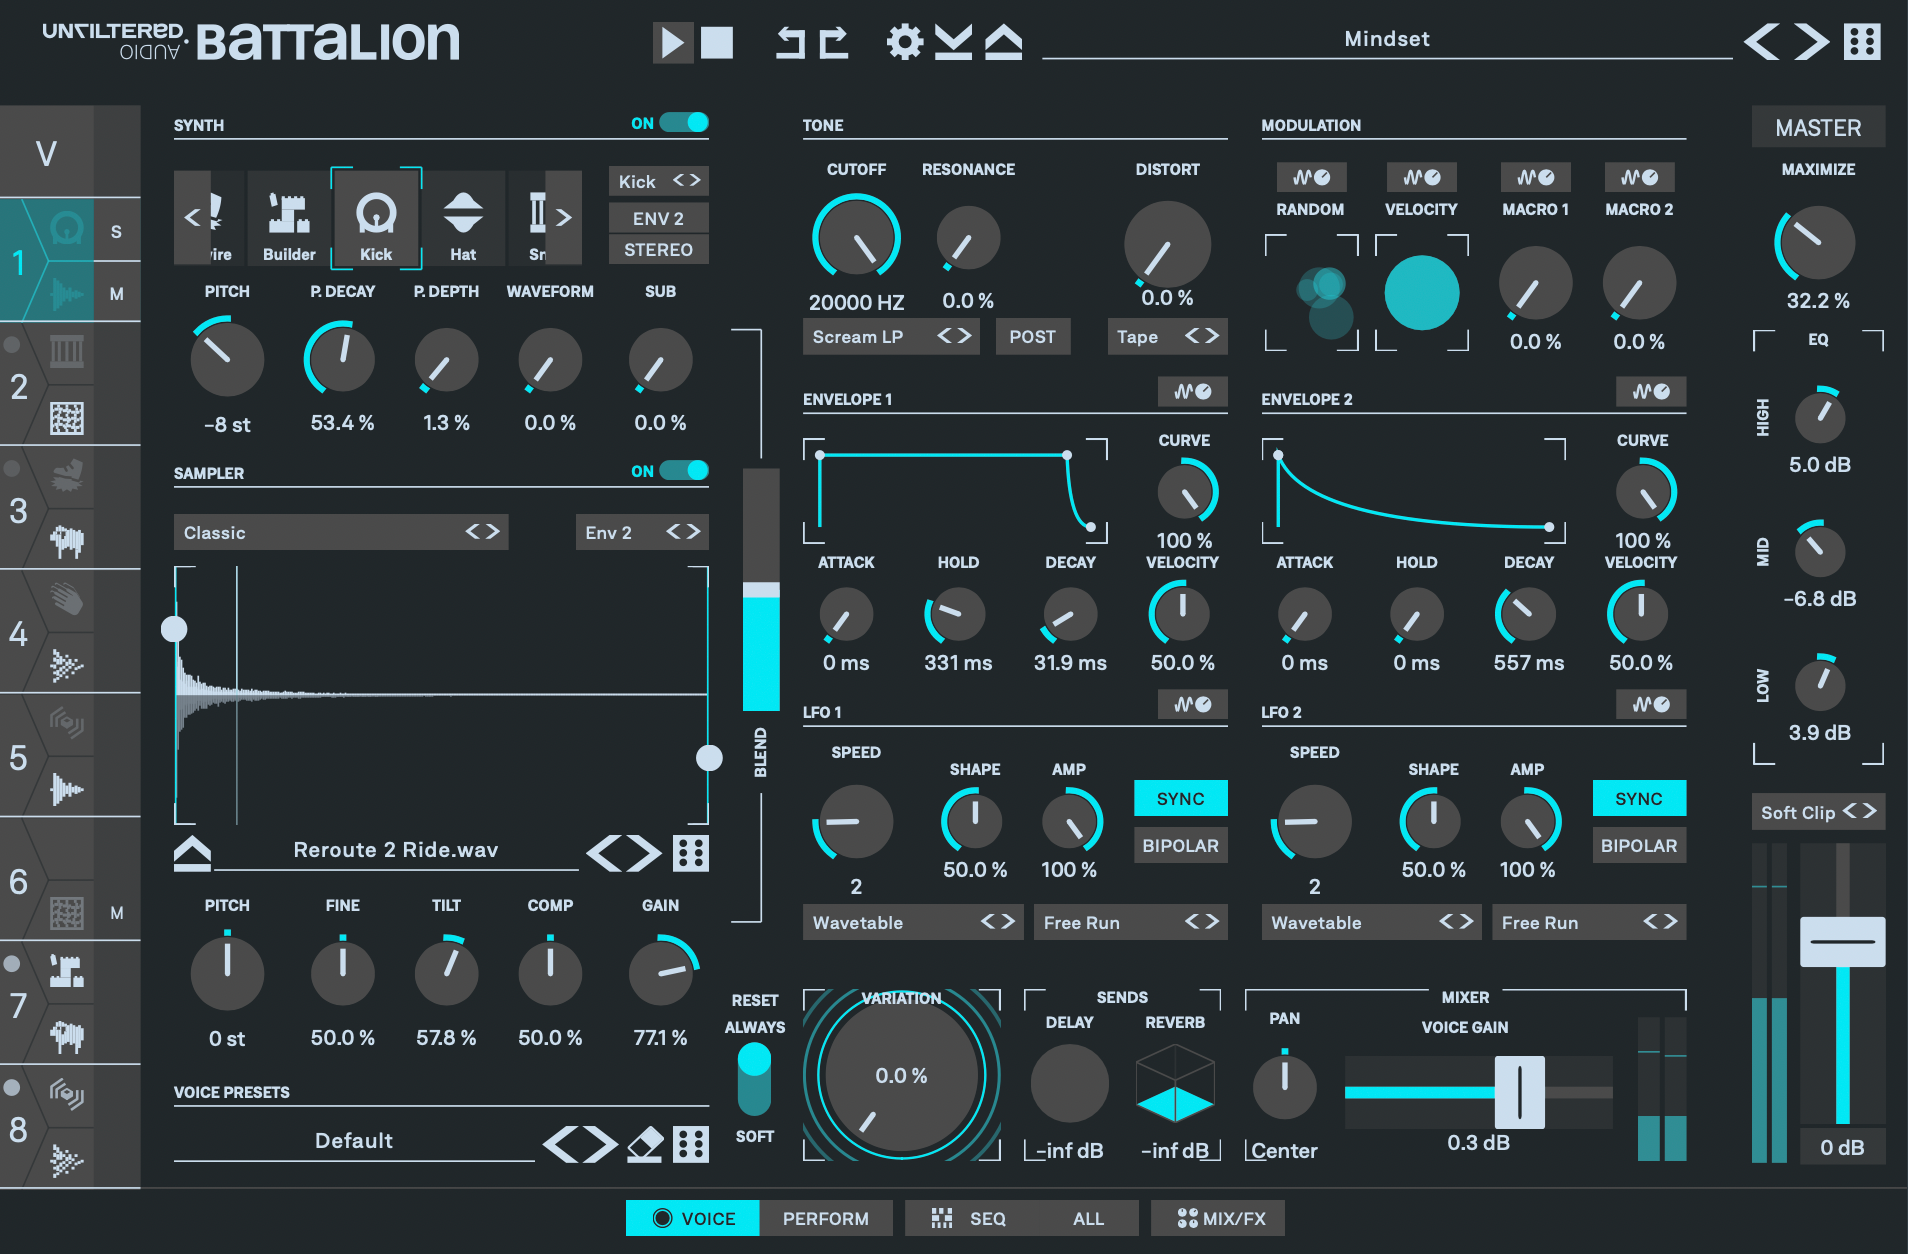
Task: Open the settings gear icon at the top
Action: 905,41
